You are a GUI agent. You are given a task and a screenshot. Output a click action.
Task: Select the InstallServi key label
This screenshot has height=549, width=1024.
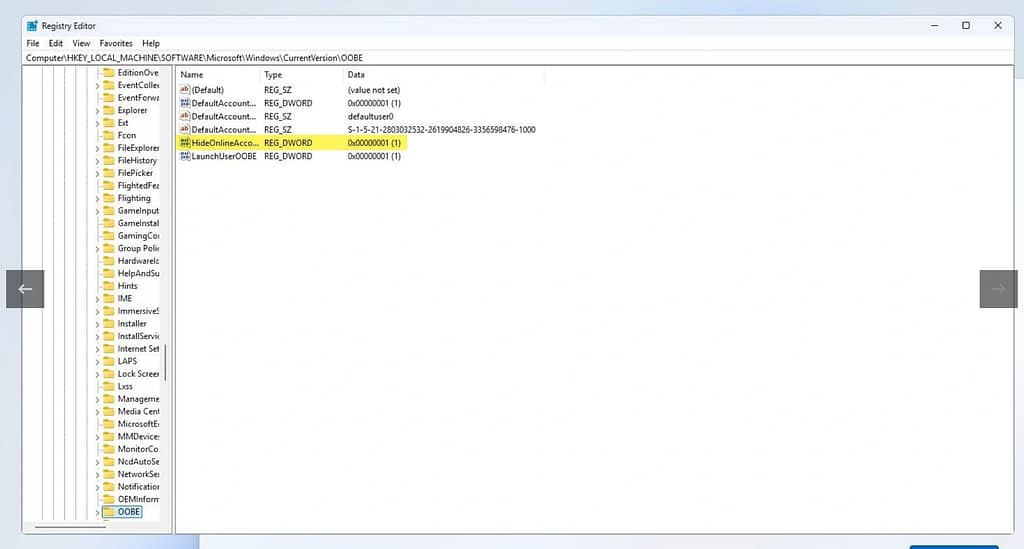coord(138,336)
